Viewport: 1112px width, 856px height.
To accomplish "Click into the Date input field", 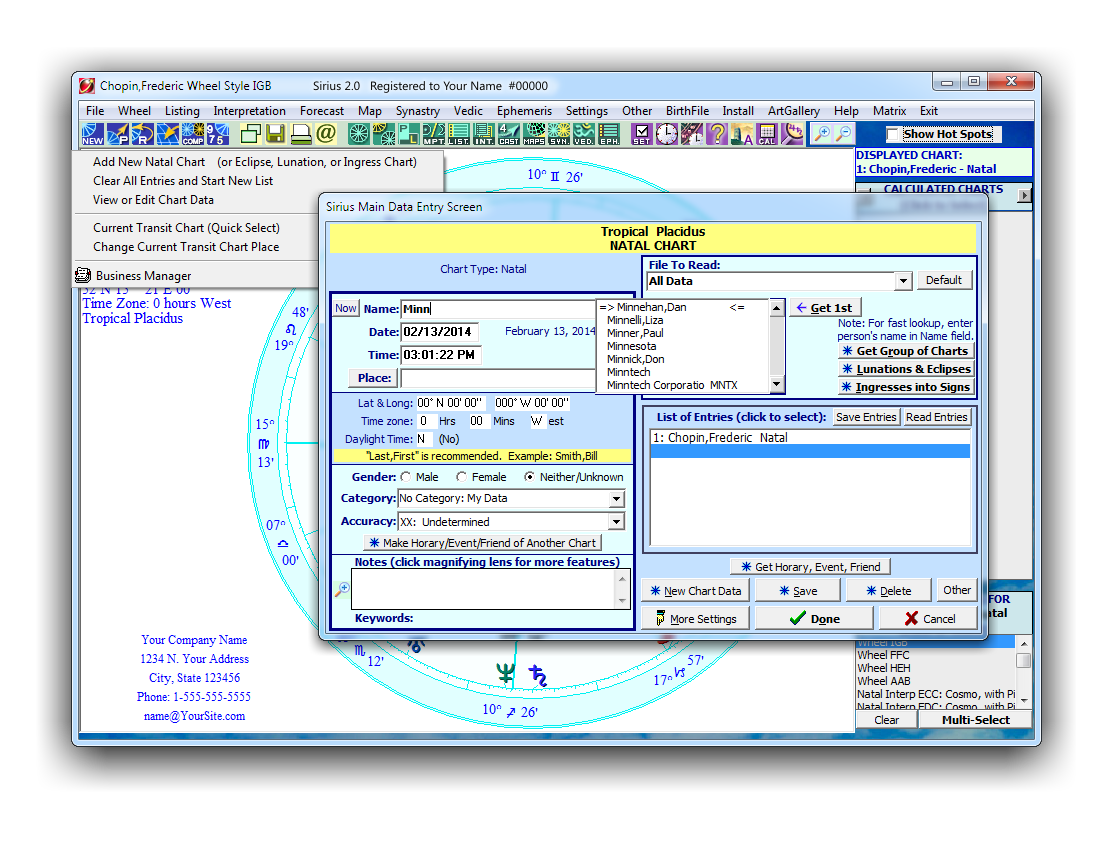I will click(x=439, y=331).
